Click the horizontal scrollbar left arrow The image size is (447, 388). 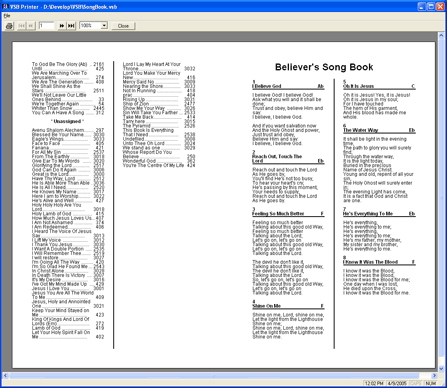[5, 376]
